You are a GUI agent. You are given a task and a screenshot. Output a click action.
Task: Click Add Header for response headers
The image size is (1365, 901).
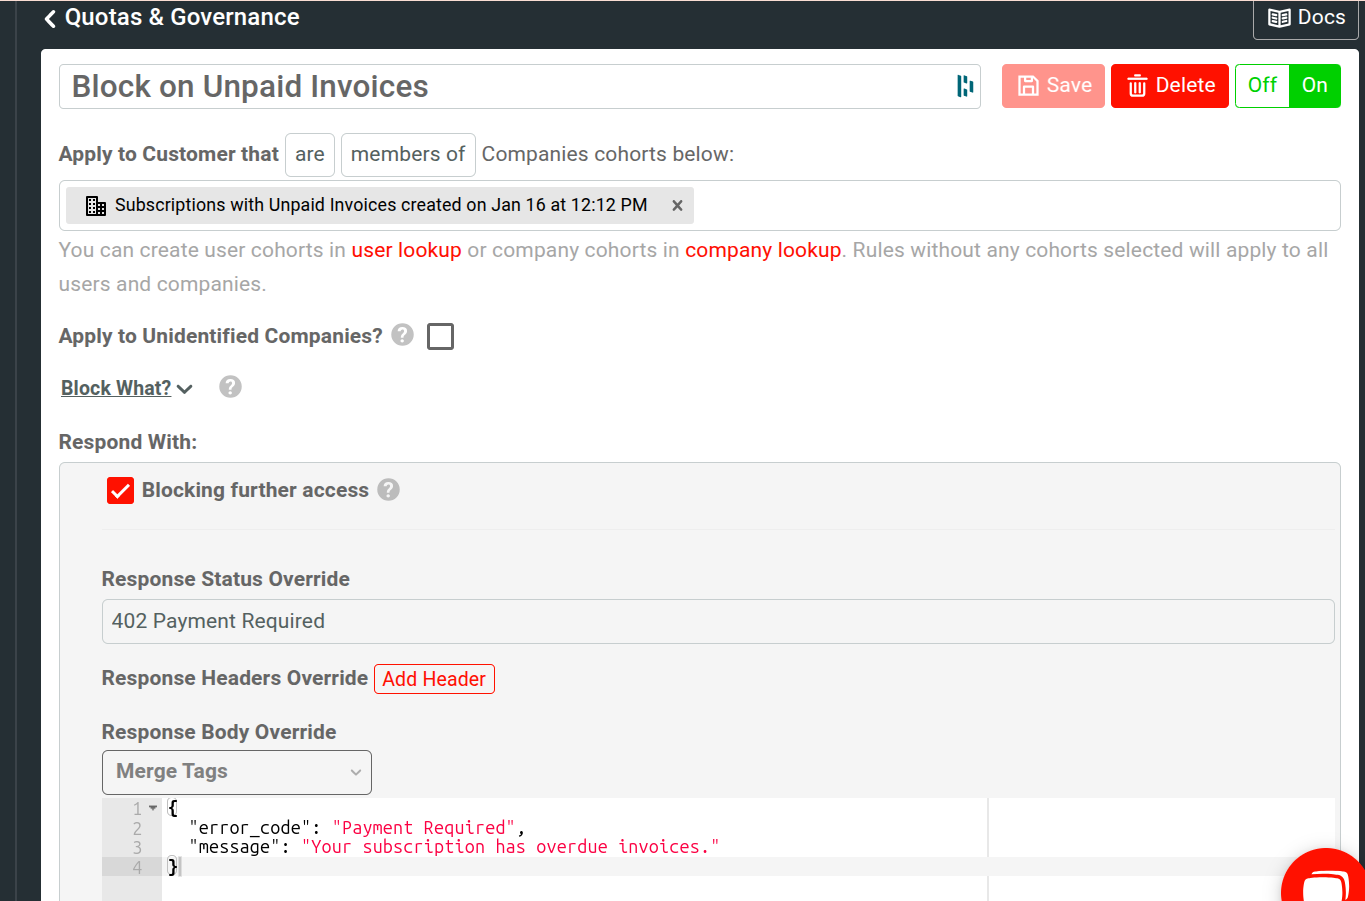(434, 679)
